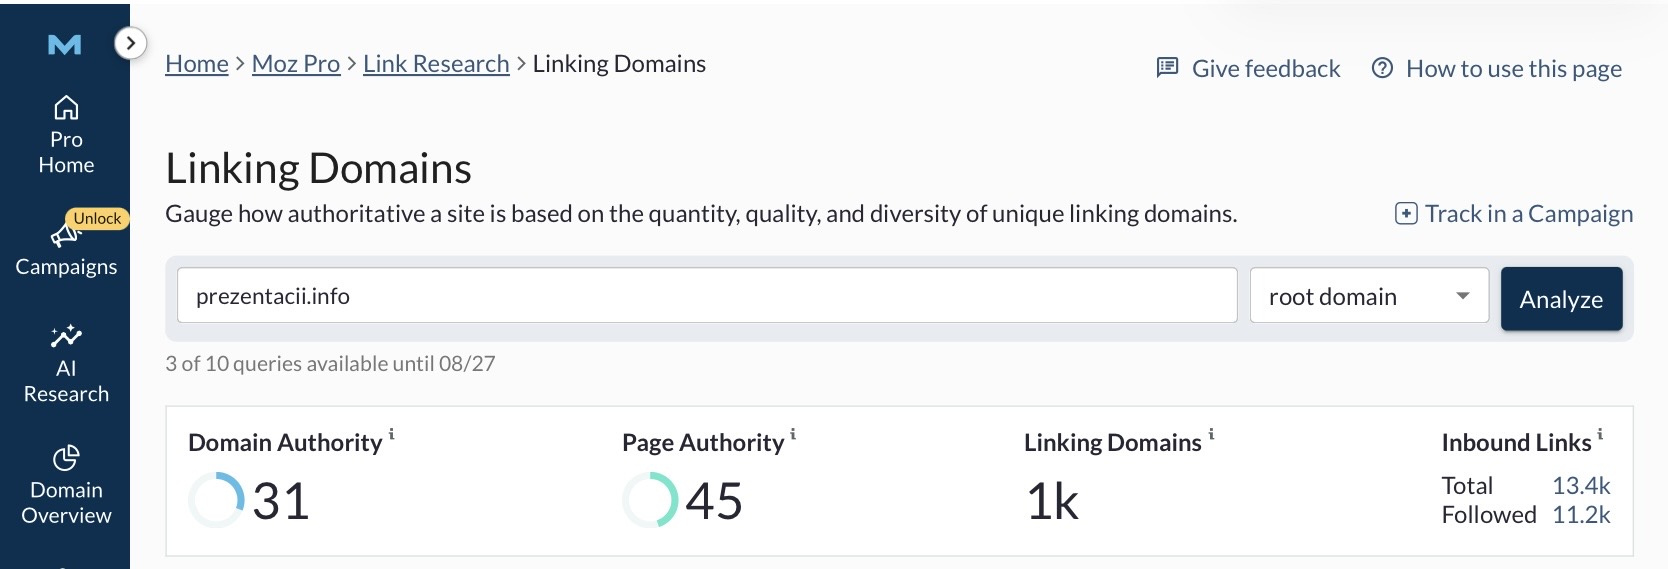
Task: Open AI Research in sidebar
Action: click(x=66, y=364)
